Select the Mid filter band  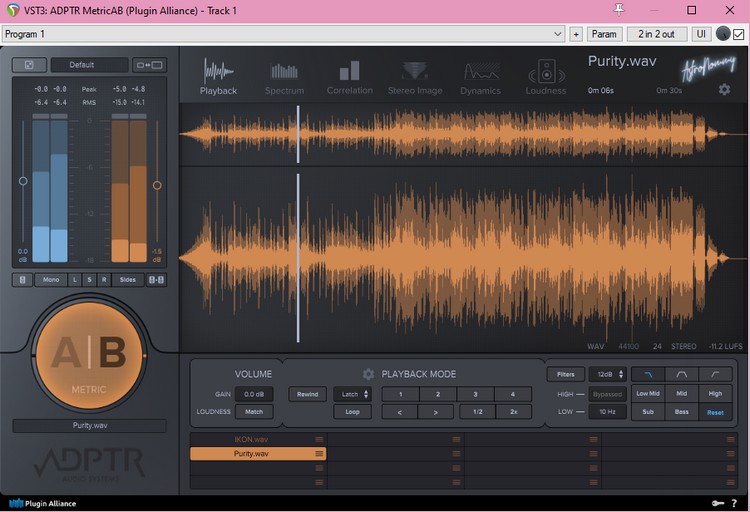click(682, 393)
